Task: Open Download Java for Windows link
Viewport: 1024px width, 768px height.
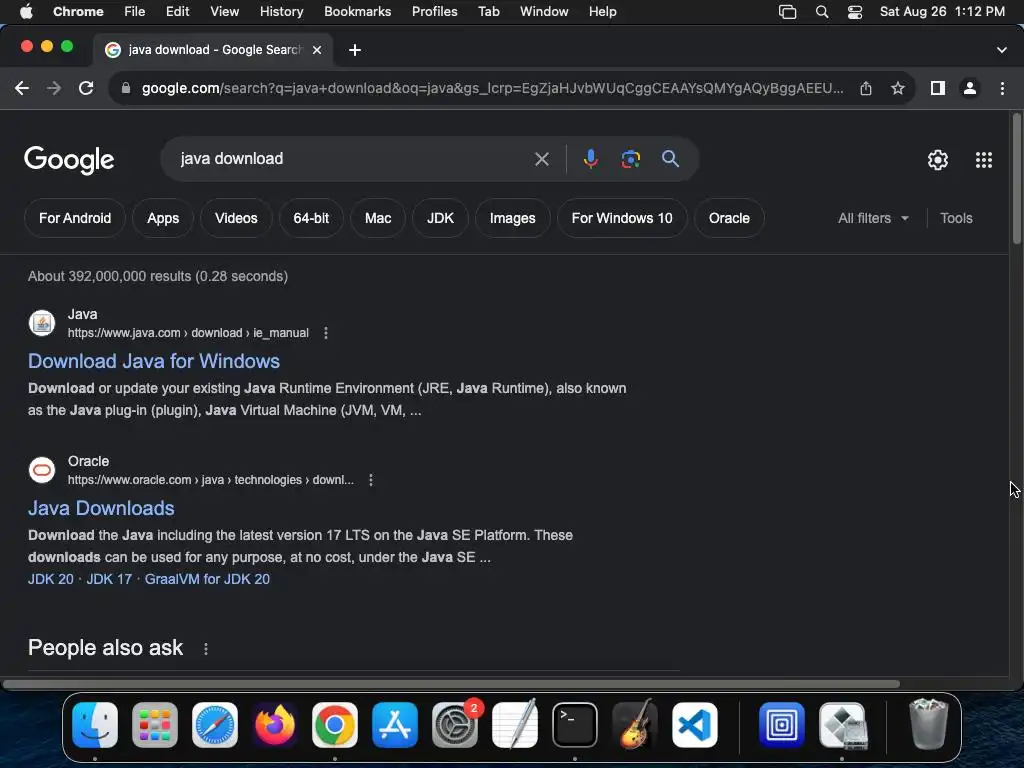Action: point(153,361)
